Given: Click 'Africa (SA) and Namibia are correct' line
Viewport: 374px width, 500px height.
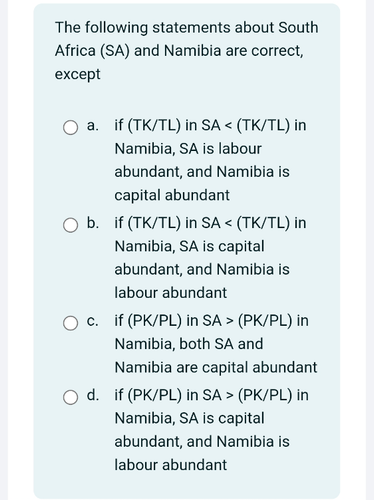Looking at the screenshot, I should (x=179, y=51).
